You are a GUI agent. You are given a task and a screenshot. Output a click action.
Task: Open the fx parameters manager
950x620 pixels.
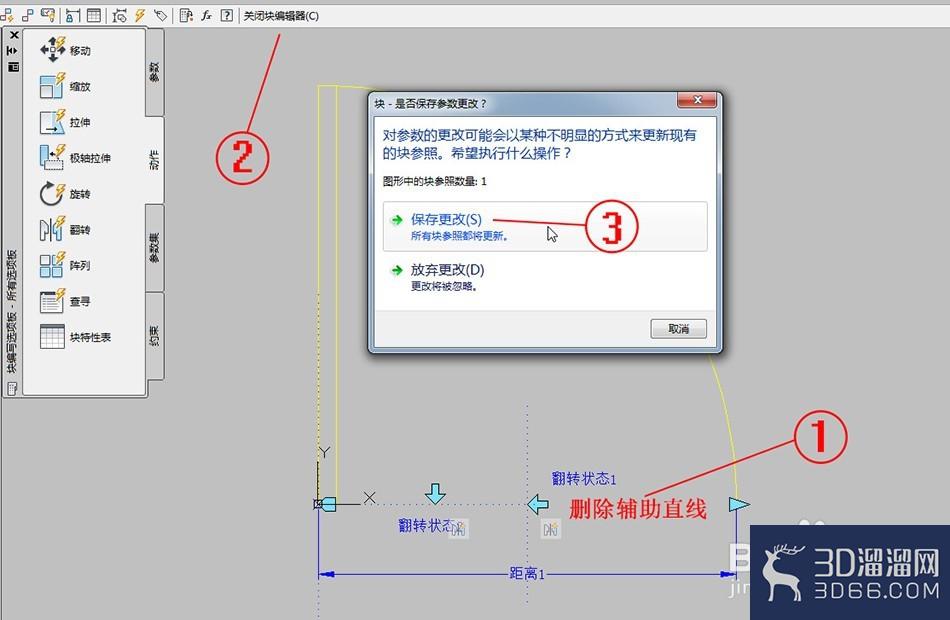[x=207, y=15]
